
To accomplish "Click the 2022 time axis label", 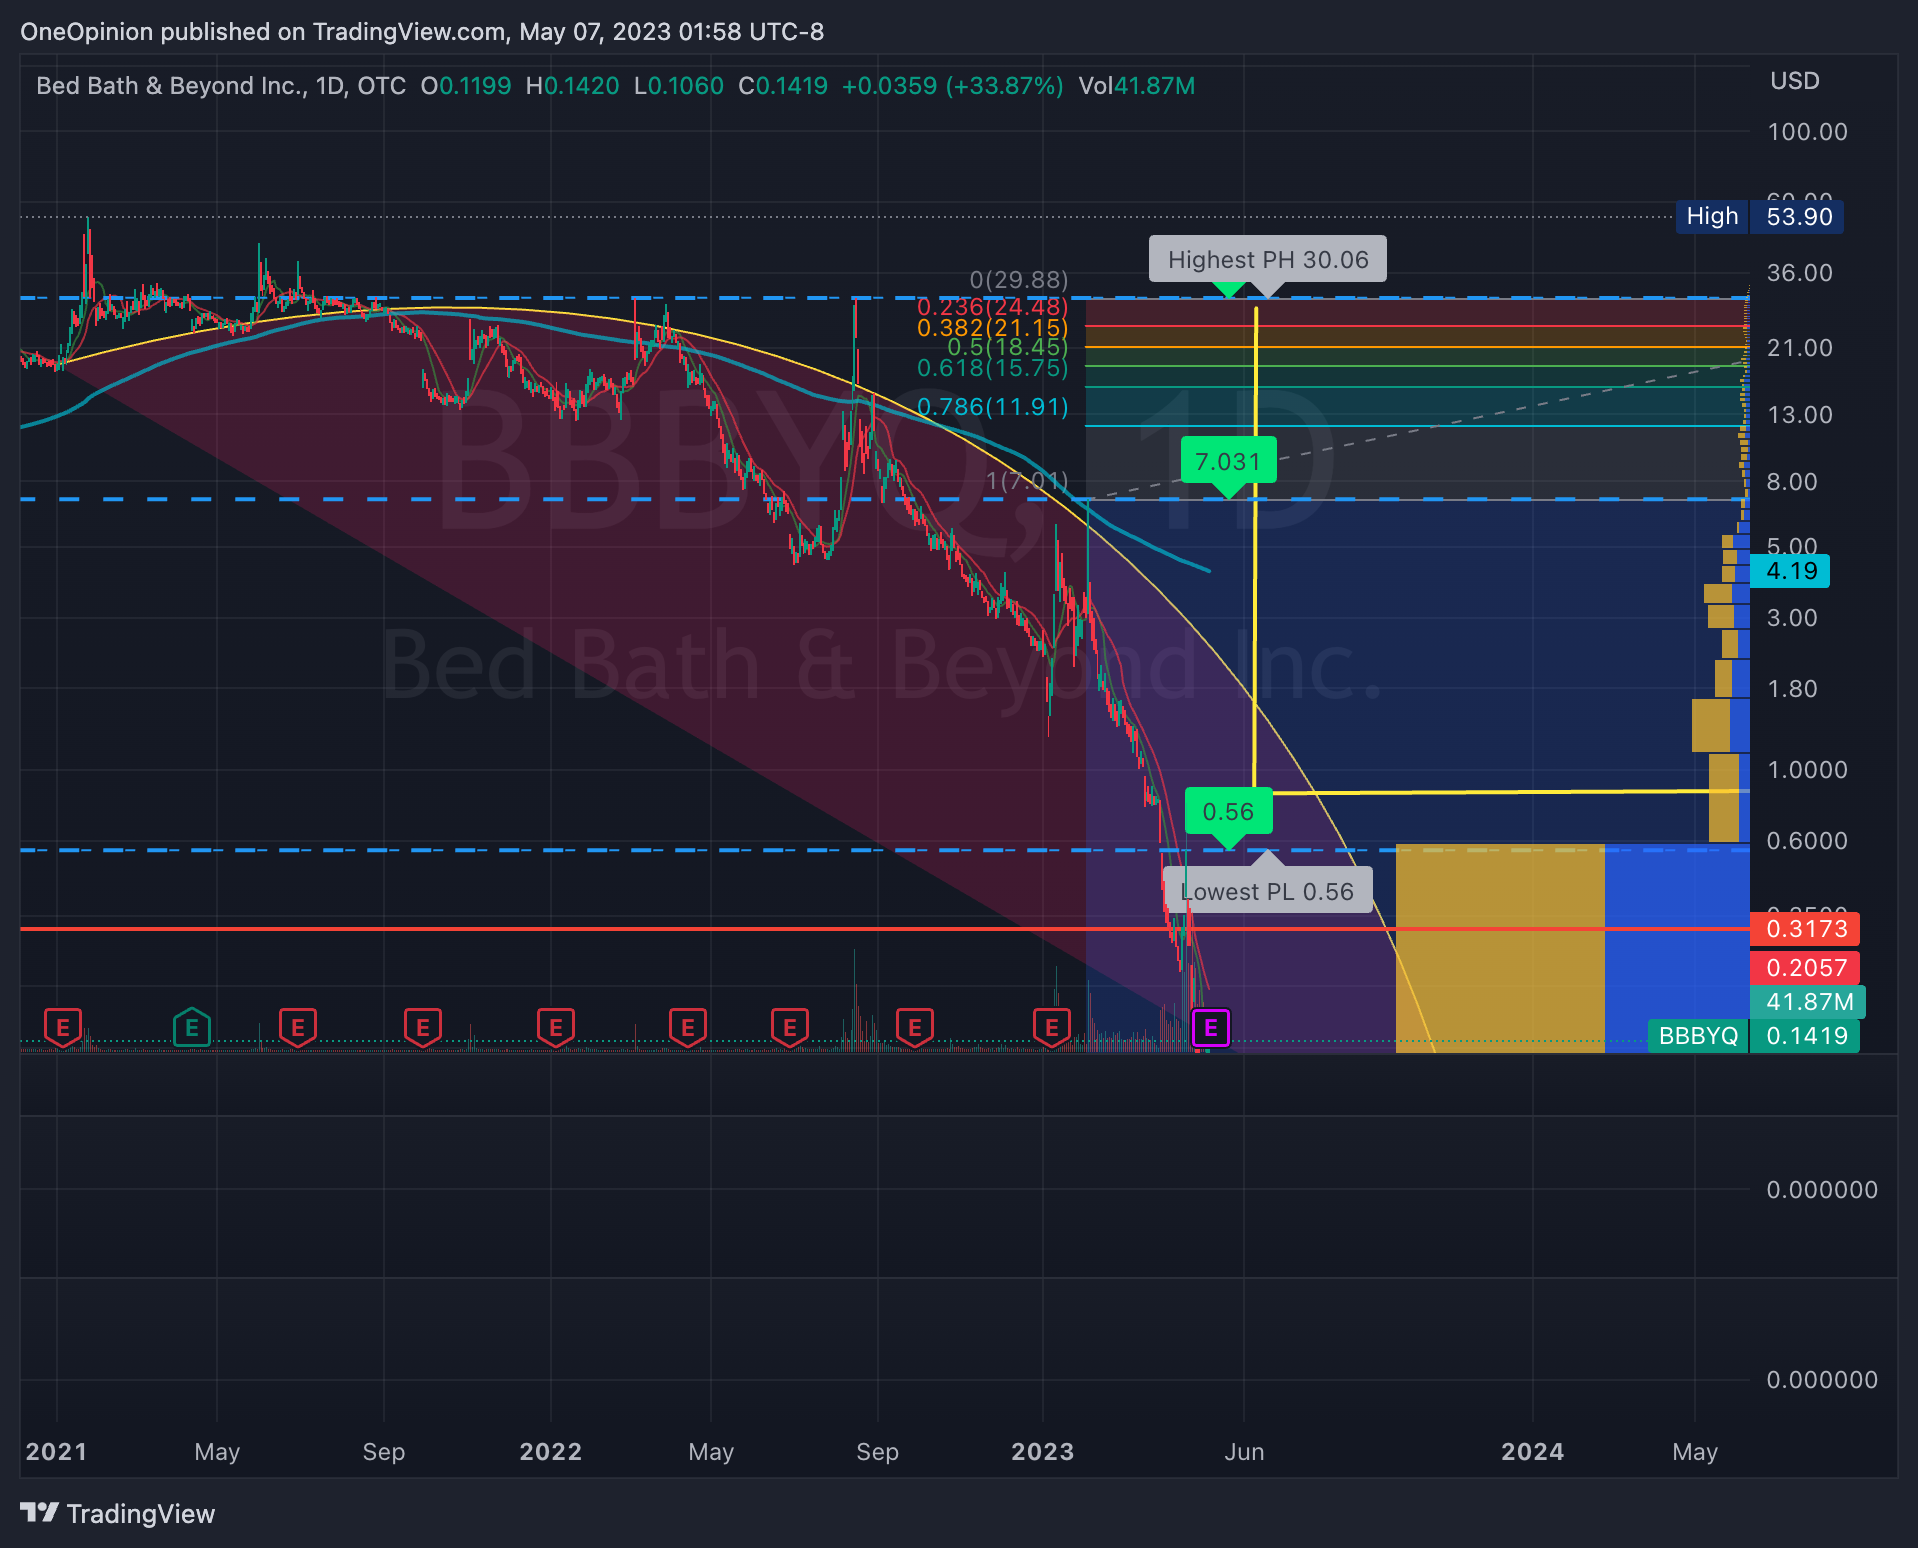I will pyautogui.click(x=551, y=1452).
